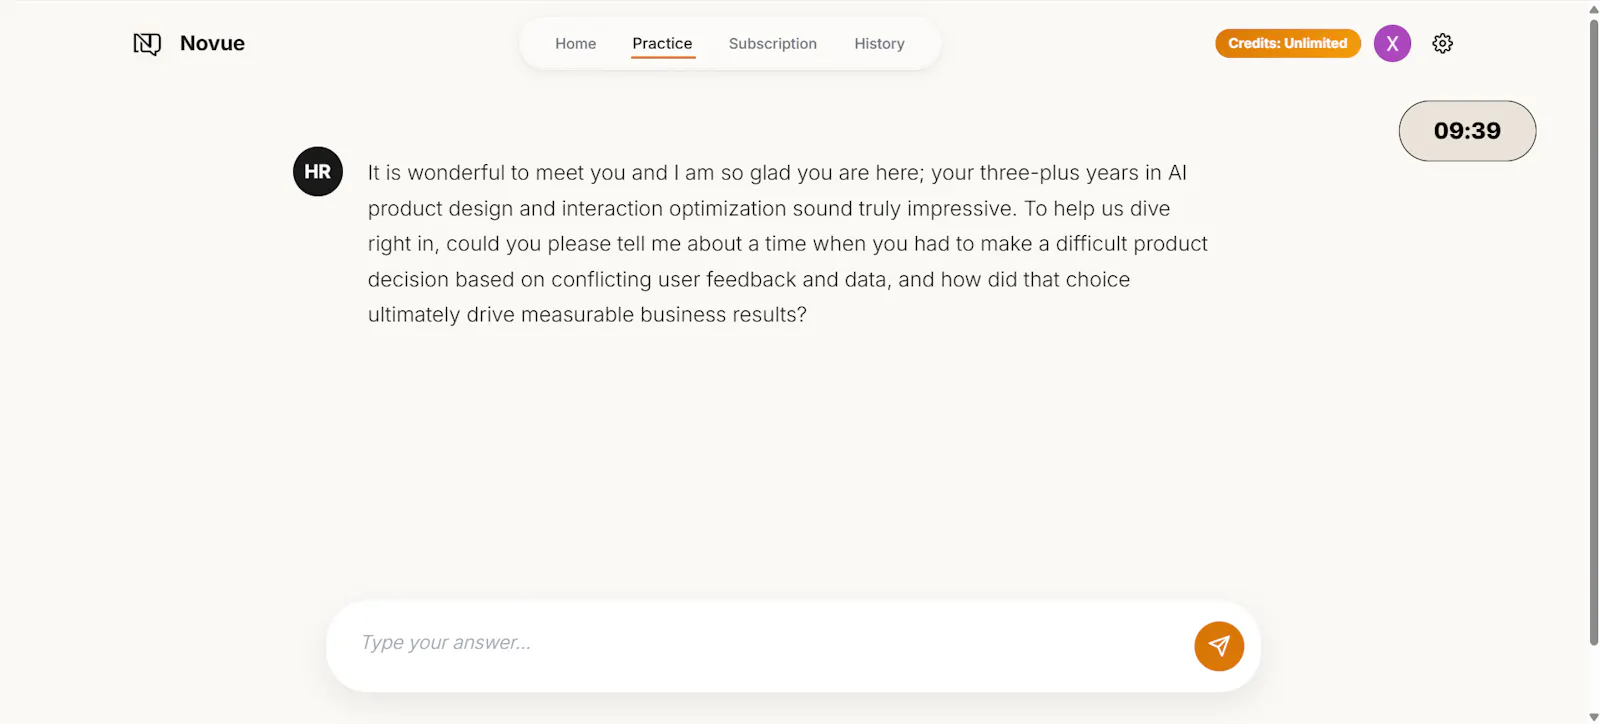Click the text 'ultimately drive measurable business results?'
Viewport: 1600px width, 724px height.
587,315
